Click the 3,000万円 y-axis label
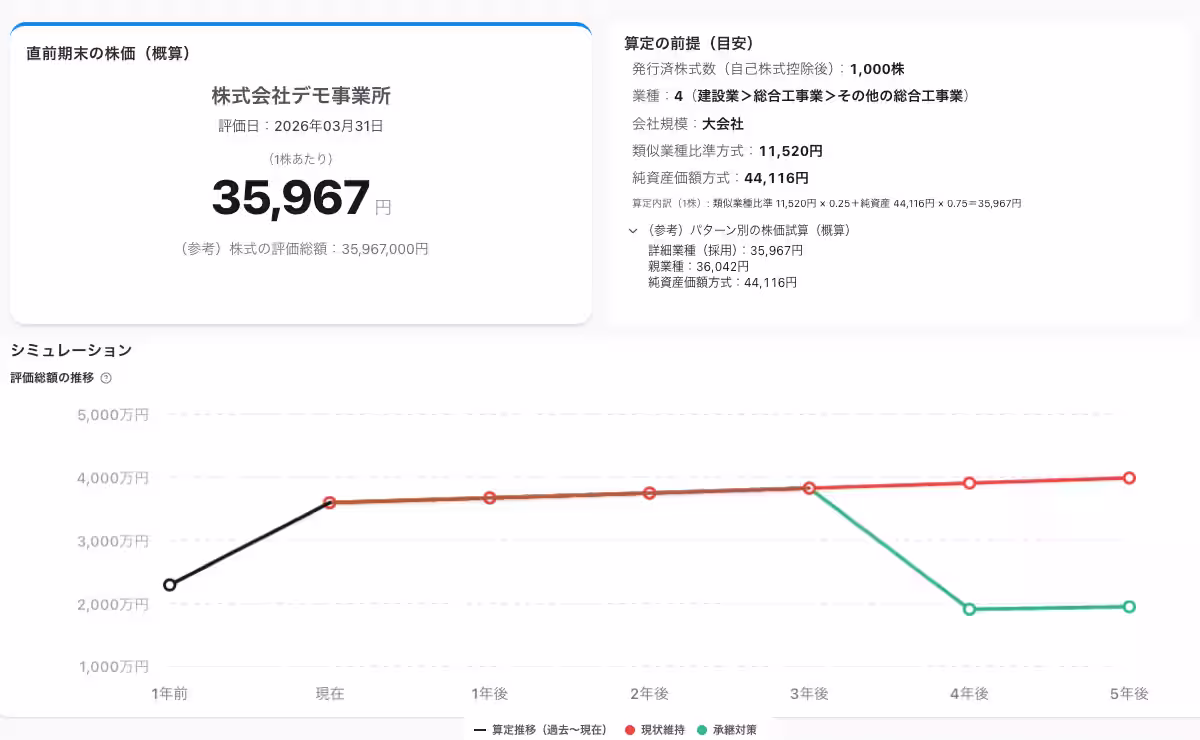The image size is (1200, 740). (113, 541)
